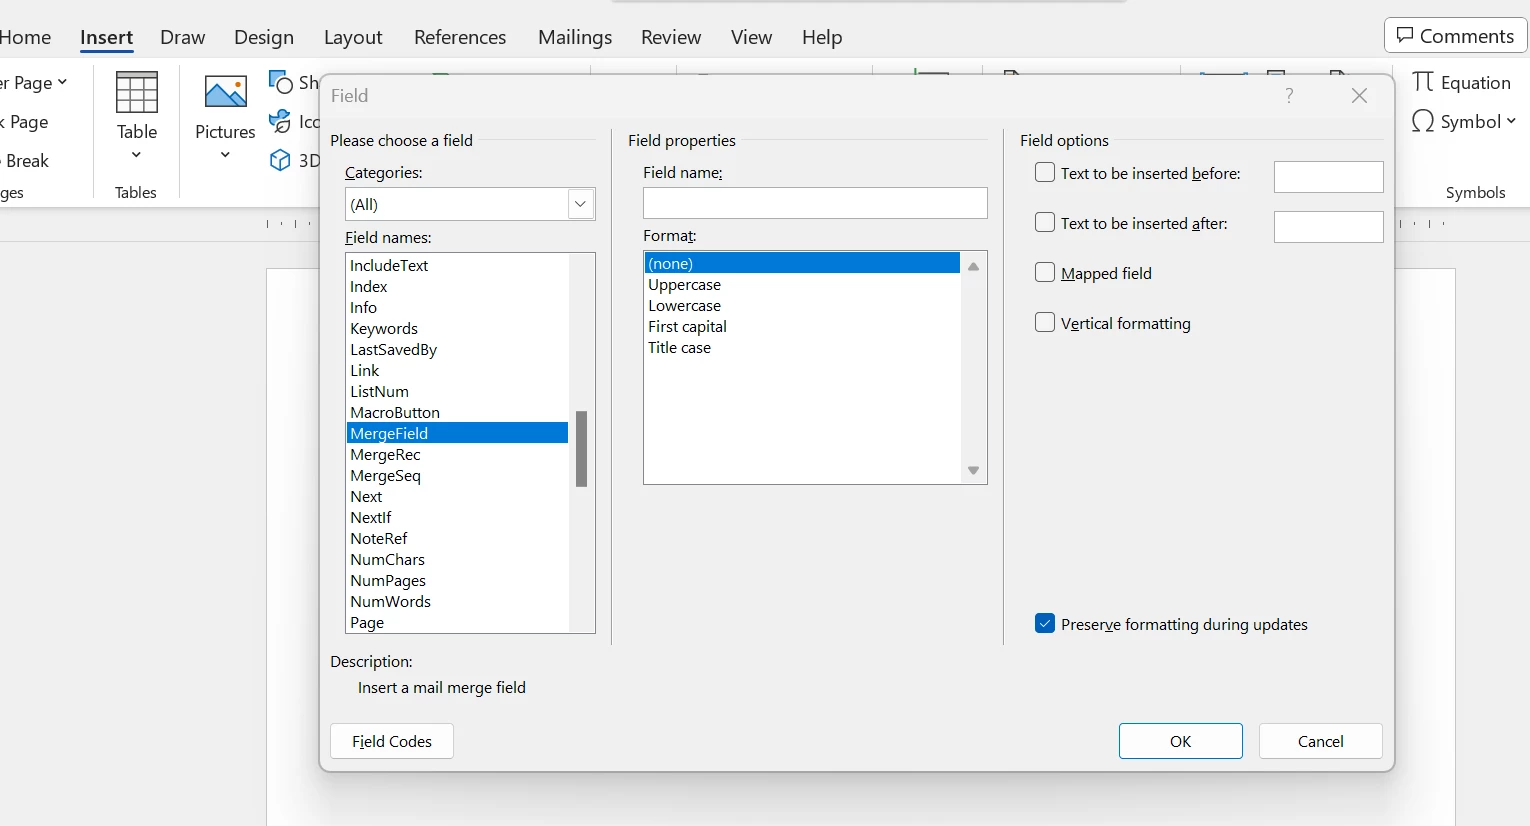Click the Insert tab
1530x826 pixels.
coord(107,37)
